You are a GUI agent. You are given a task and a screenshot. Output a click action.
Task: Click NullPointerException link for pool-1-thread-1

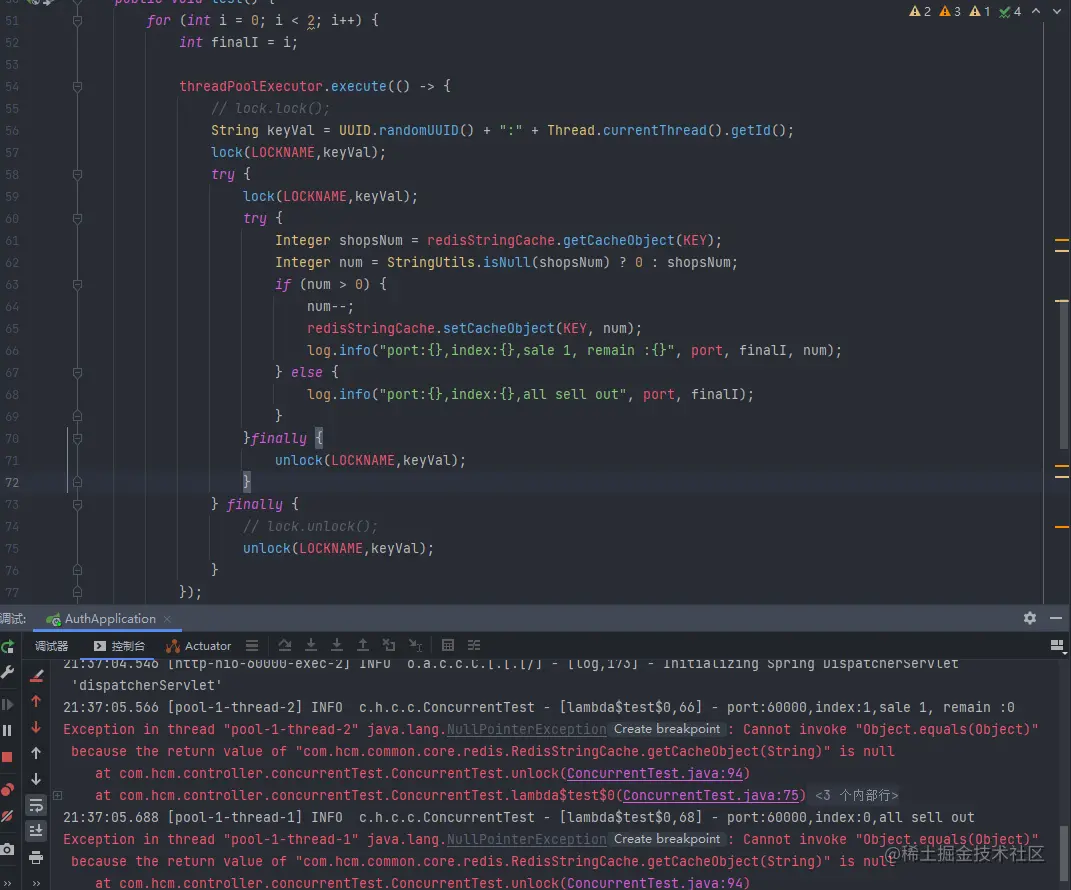pyautogui.click(x=526, y=839)
